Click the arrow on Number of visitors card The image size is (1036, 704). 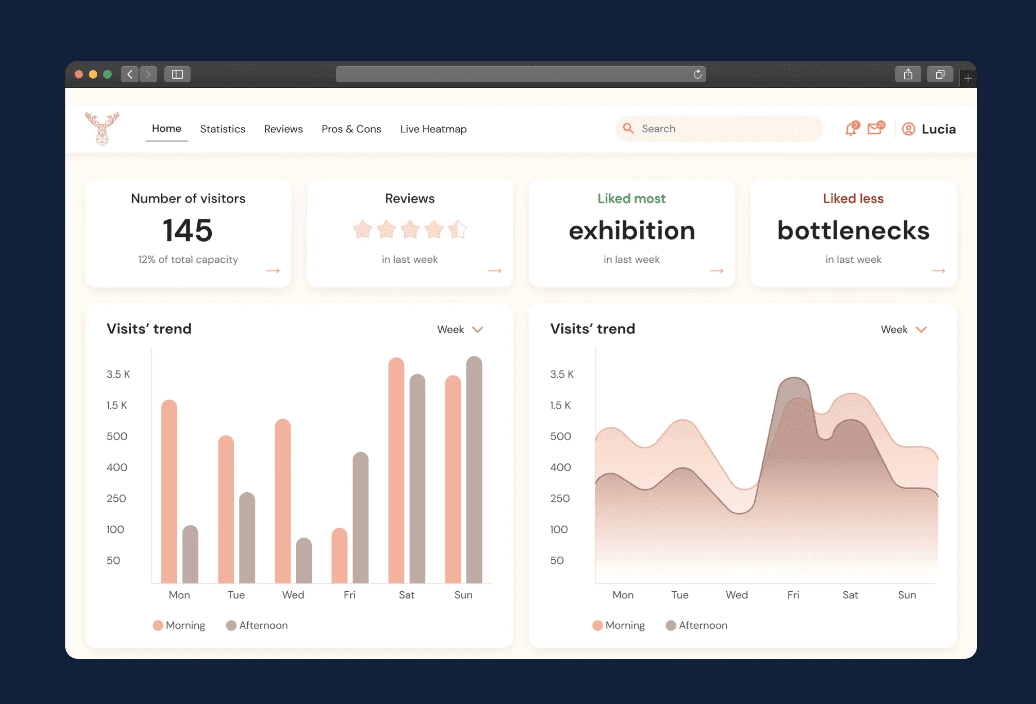(x=273, y=271)
